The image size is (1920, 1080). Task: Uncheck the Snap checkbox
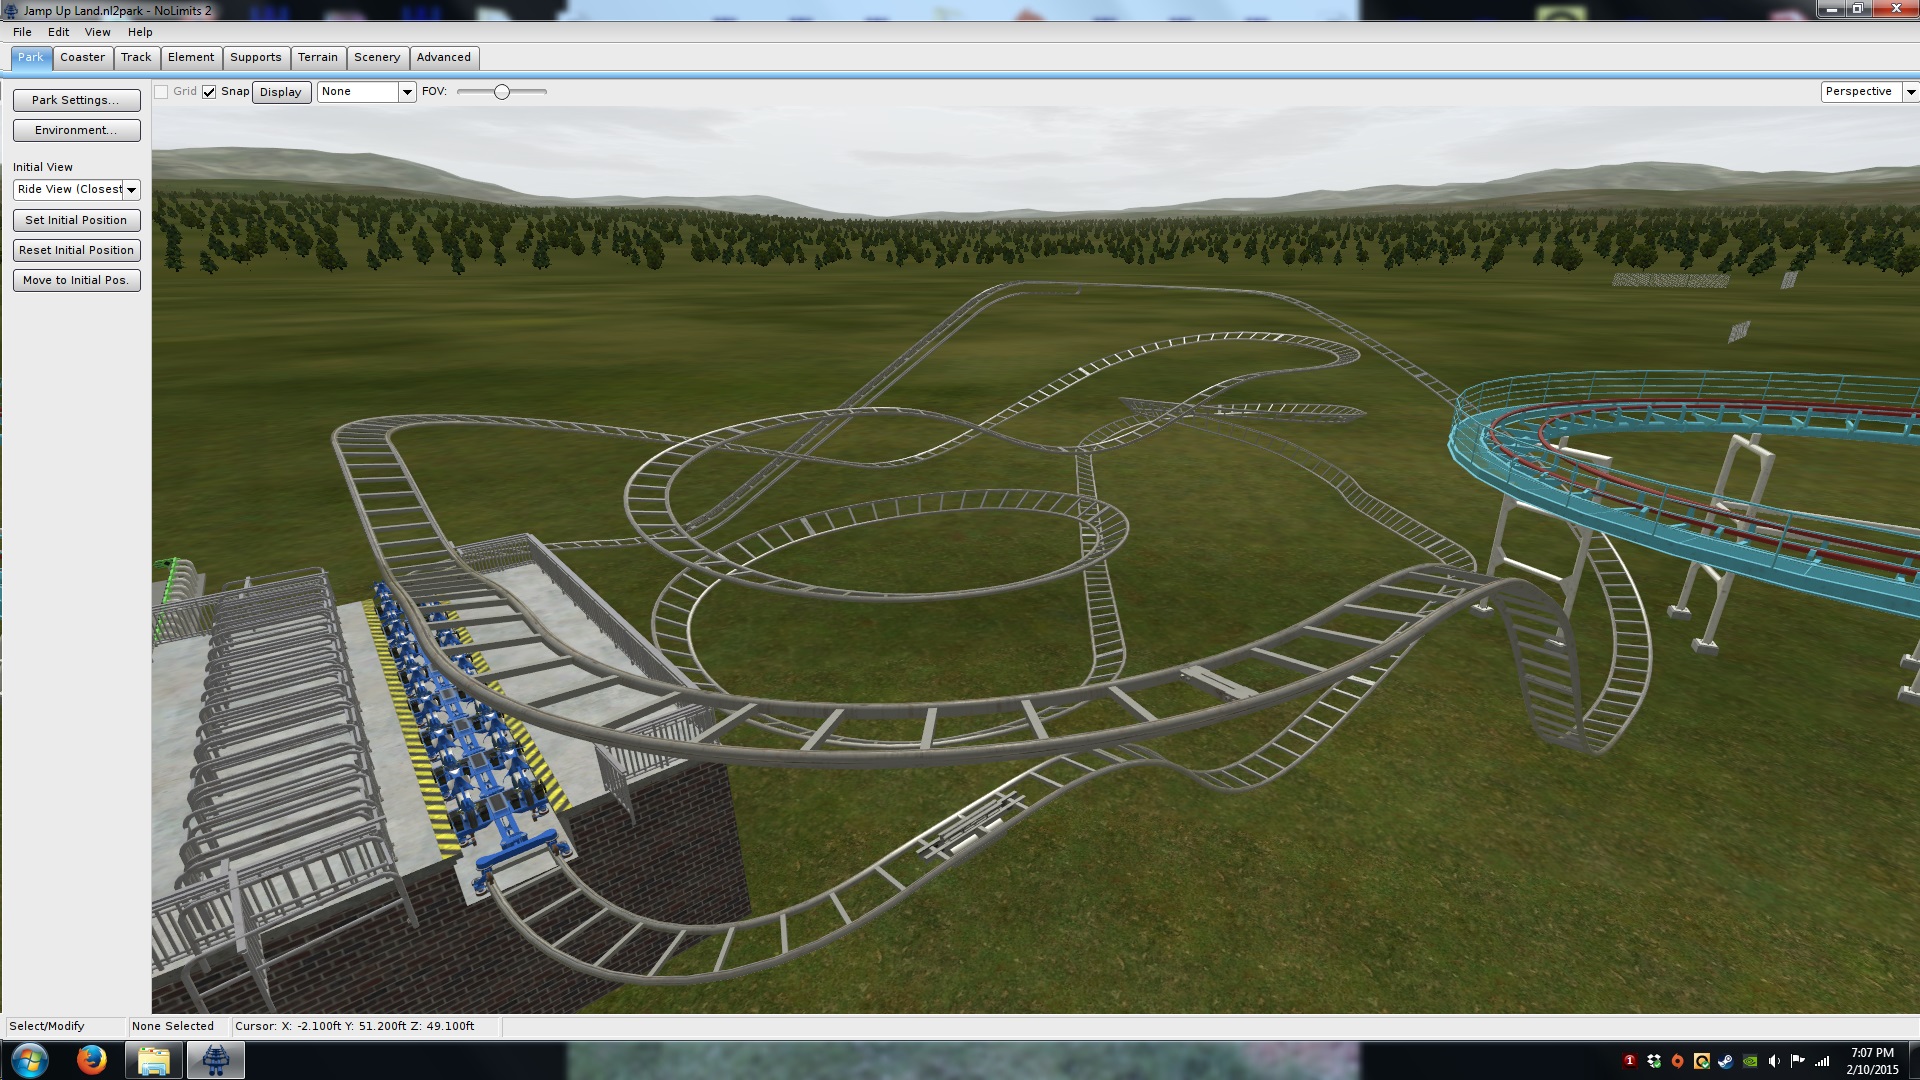[x=209, y=92]
